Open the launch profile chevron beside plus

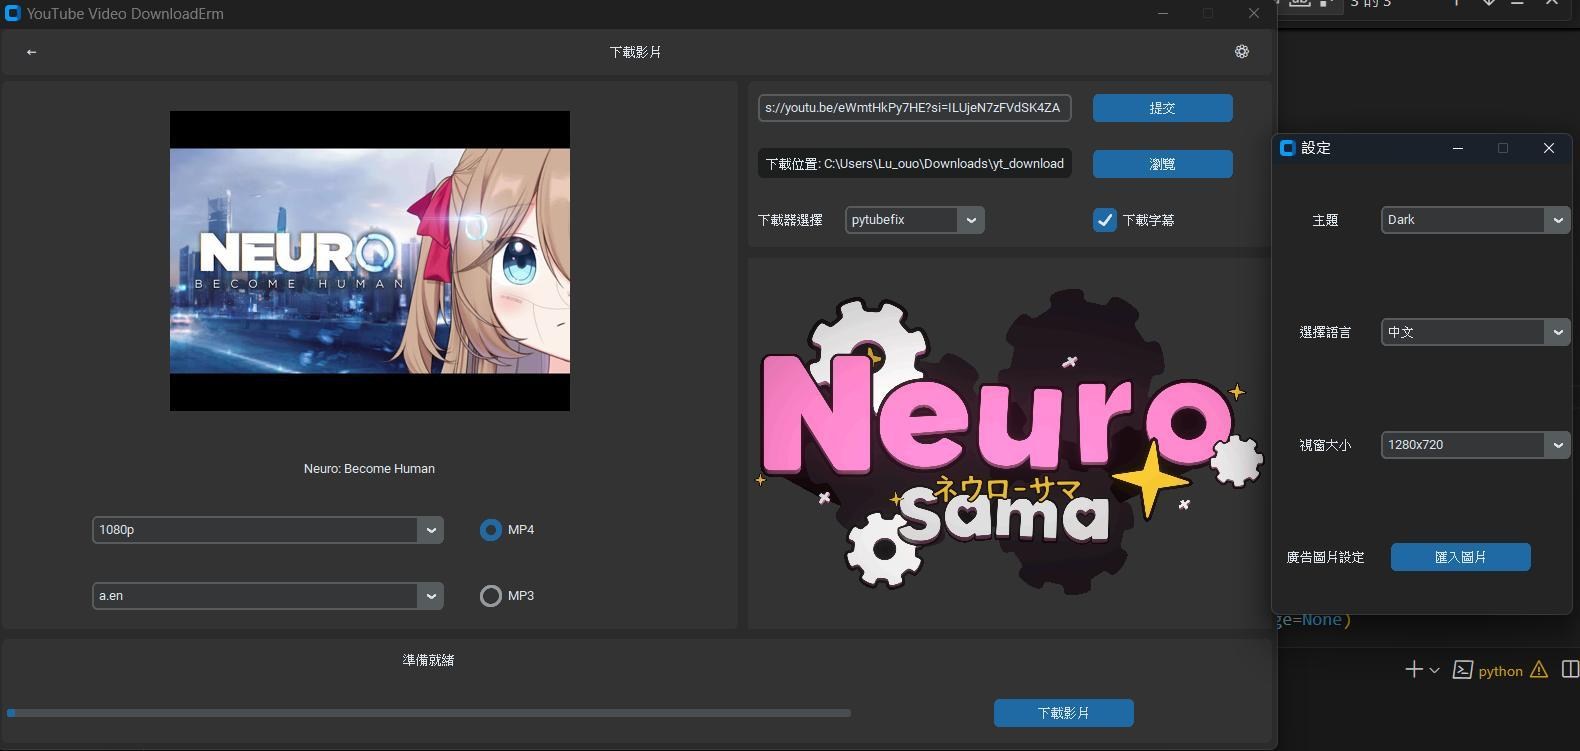pos(1434,671)
